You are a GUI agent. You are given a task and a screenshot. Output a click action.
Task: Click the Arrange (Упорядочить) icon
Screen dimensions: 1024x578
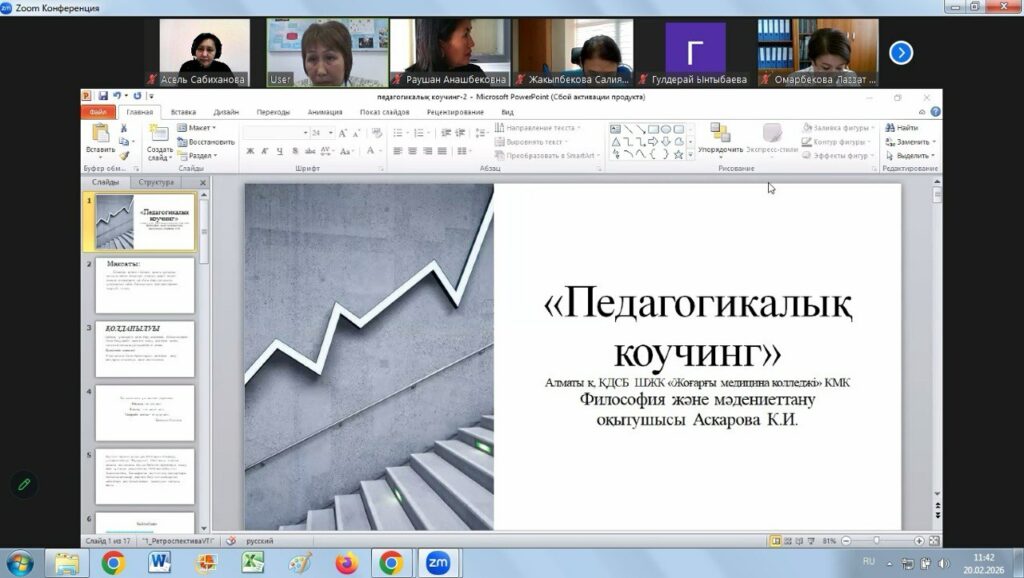(x=720, y=133)
